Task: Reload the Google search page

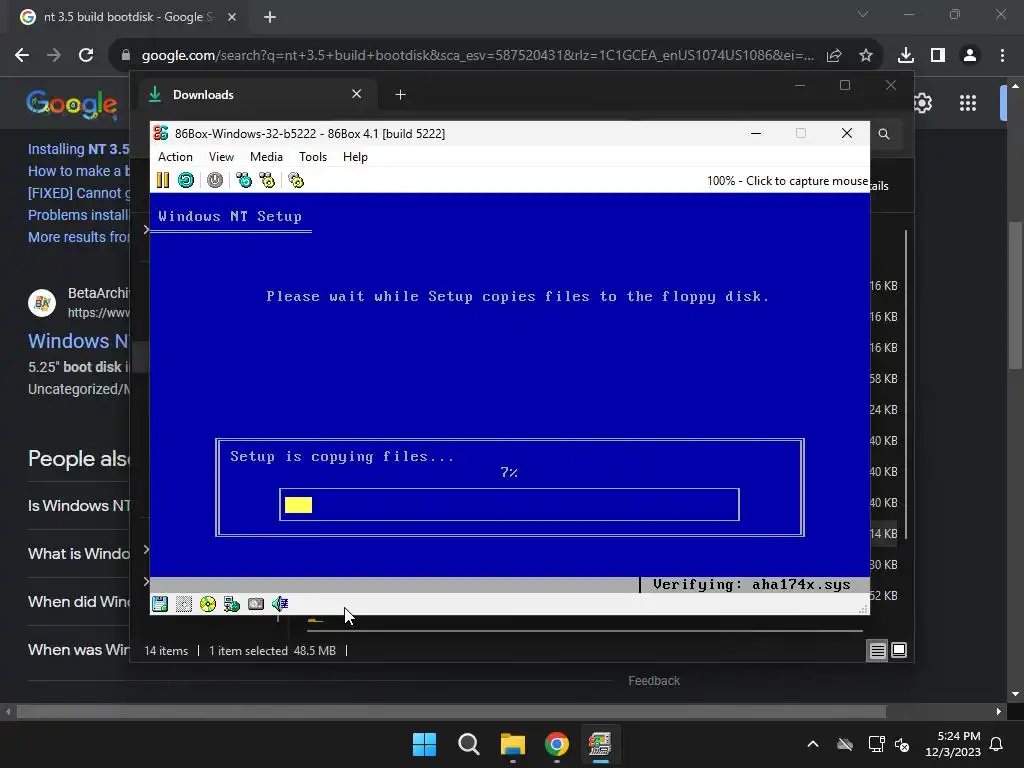Action: (x=86, y=56)
